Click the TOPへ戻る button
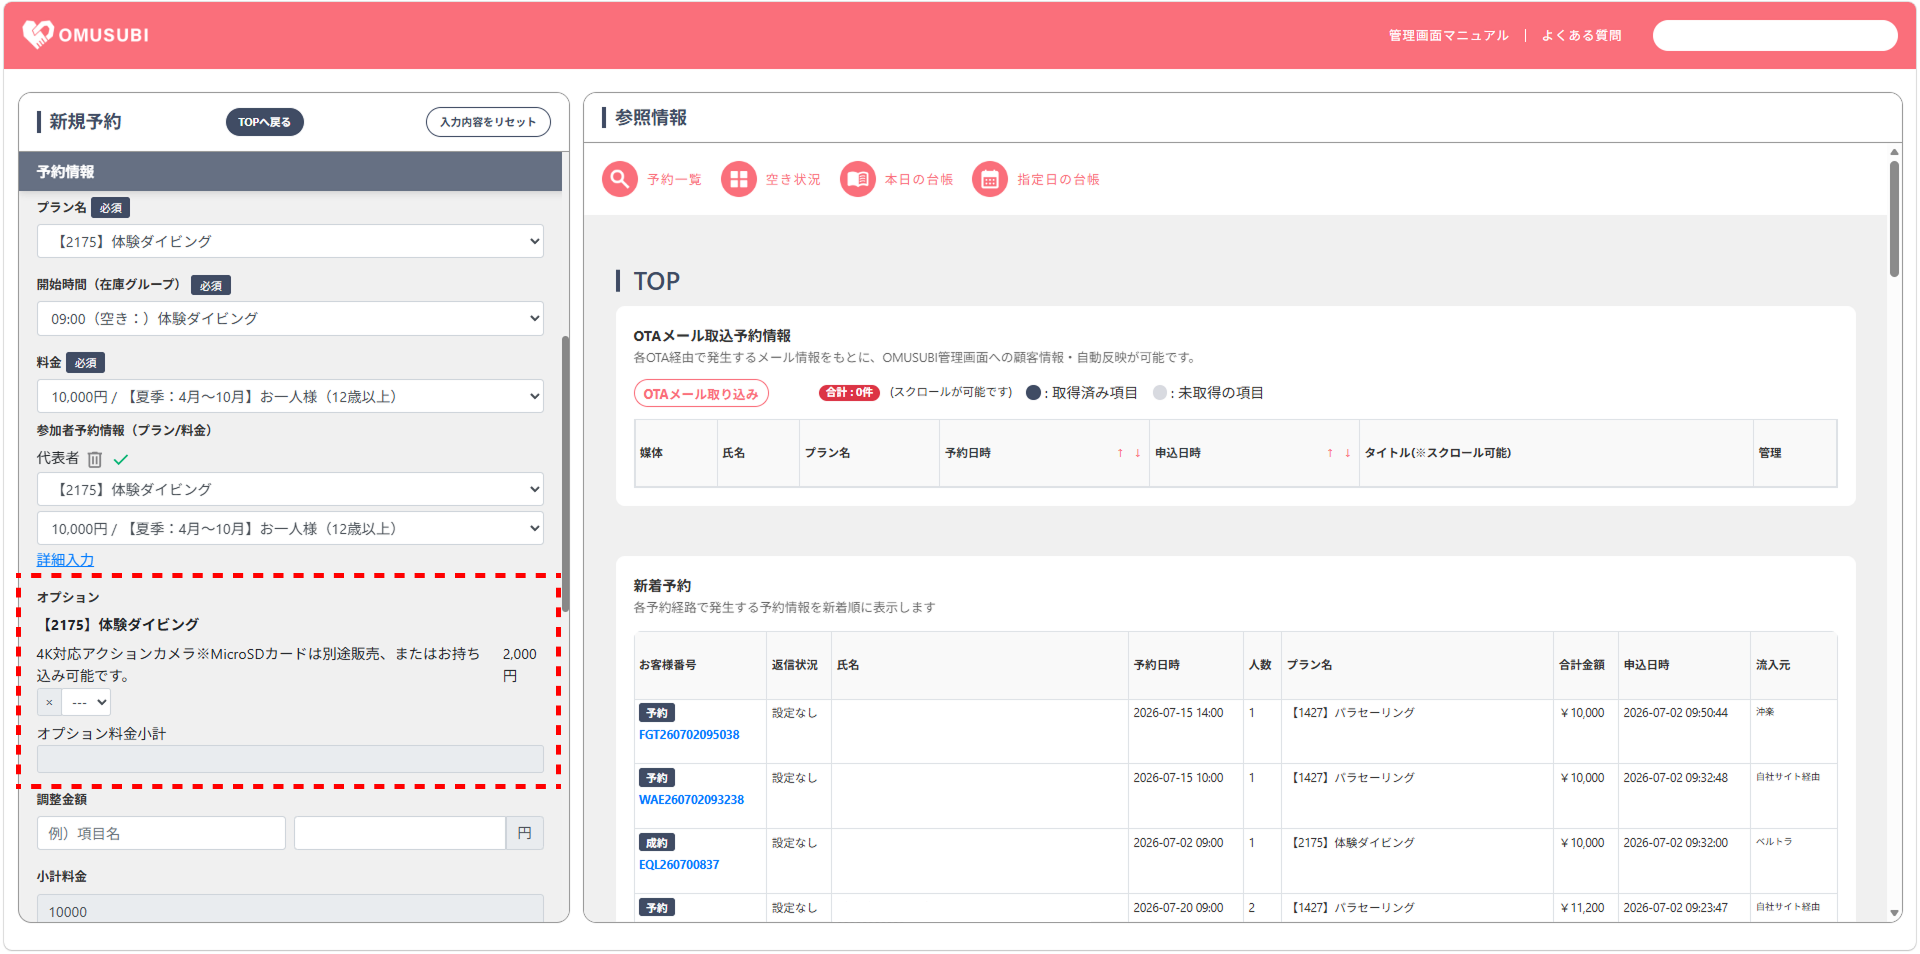 265,122
